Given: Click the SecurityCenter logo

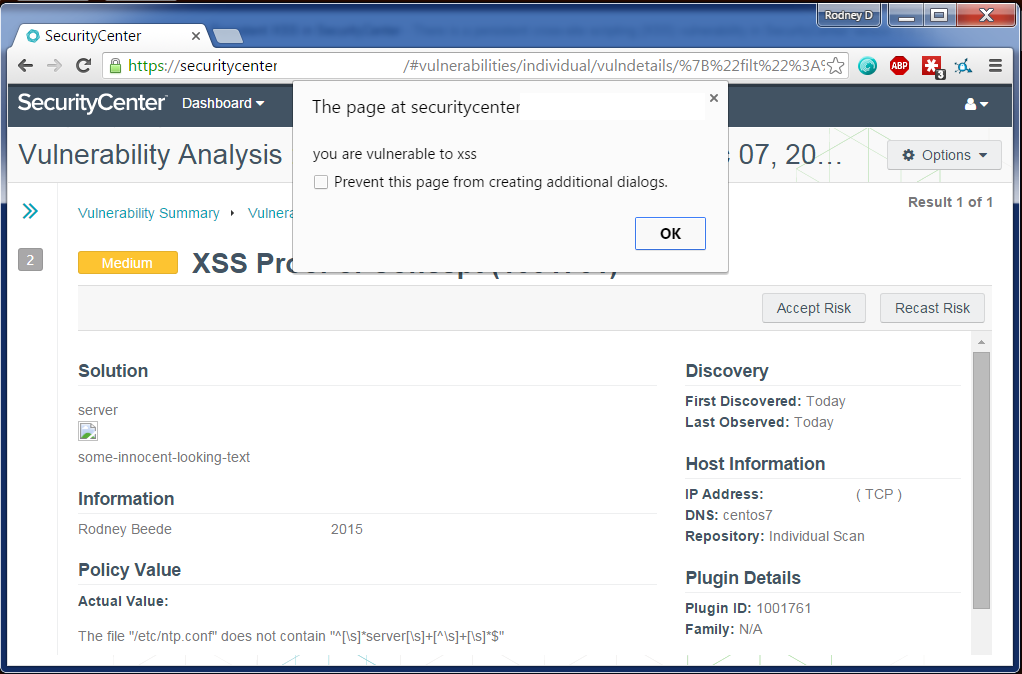Looking at the screenshot, I should [92, 103].
